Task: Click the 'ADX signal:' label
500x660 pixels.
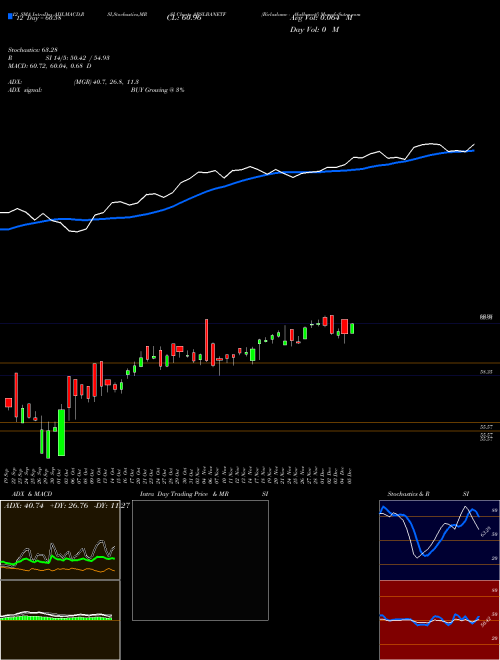Action: [25, 90]
